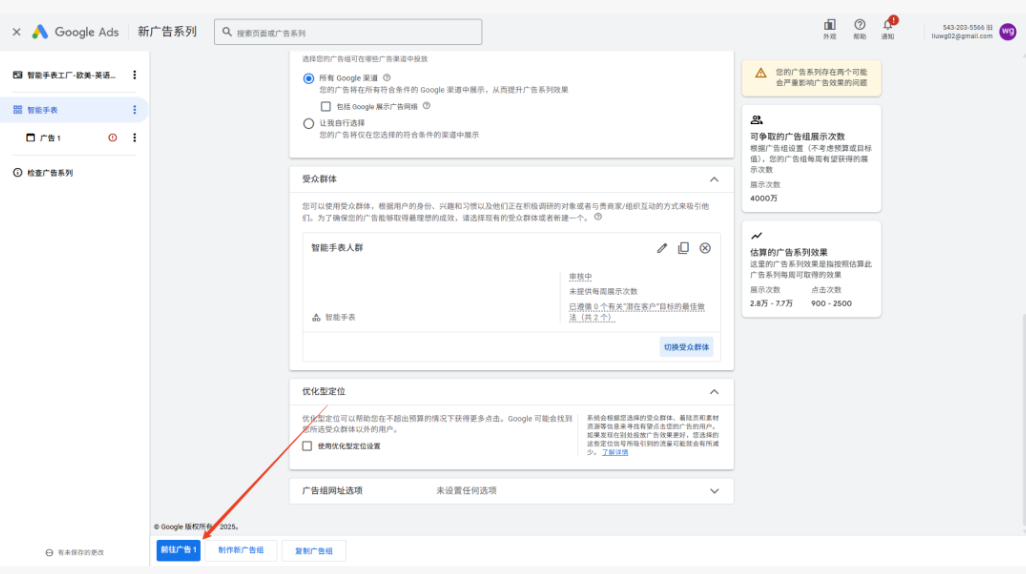This screenshot has width=1026, height=574.
Task: Open the 外观 appearance icon
Action: (829, 25)
